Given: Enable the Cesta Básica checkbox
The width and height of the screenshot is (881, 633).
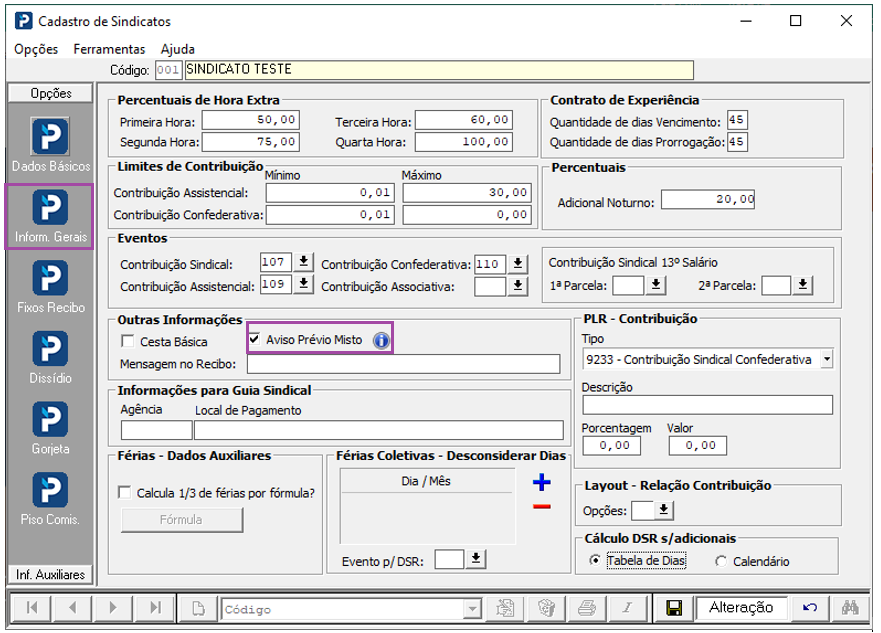Looking at the screenshot, I should [x=128, y=342].
